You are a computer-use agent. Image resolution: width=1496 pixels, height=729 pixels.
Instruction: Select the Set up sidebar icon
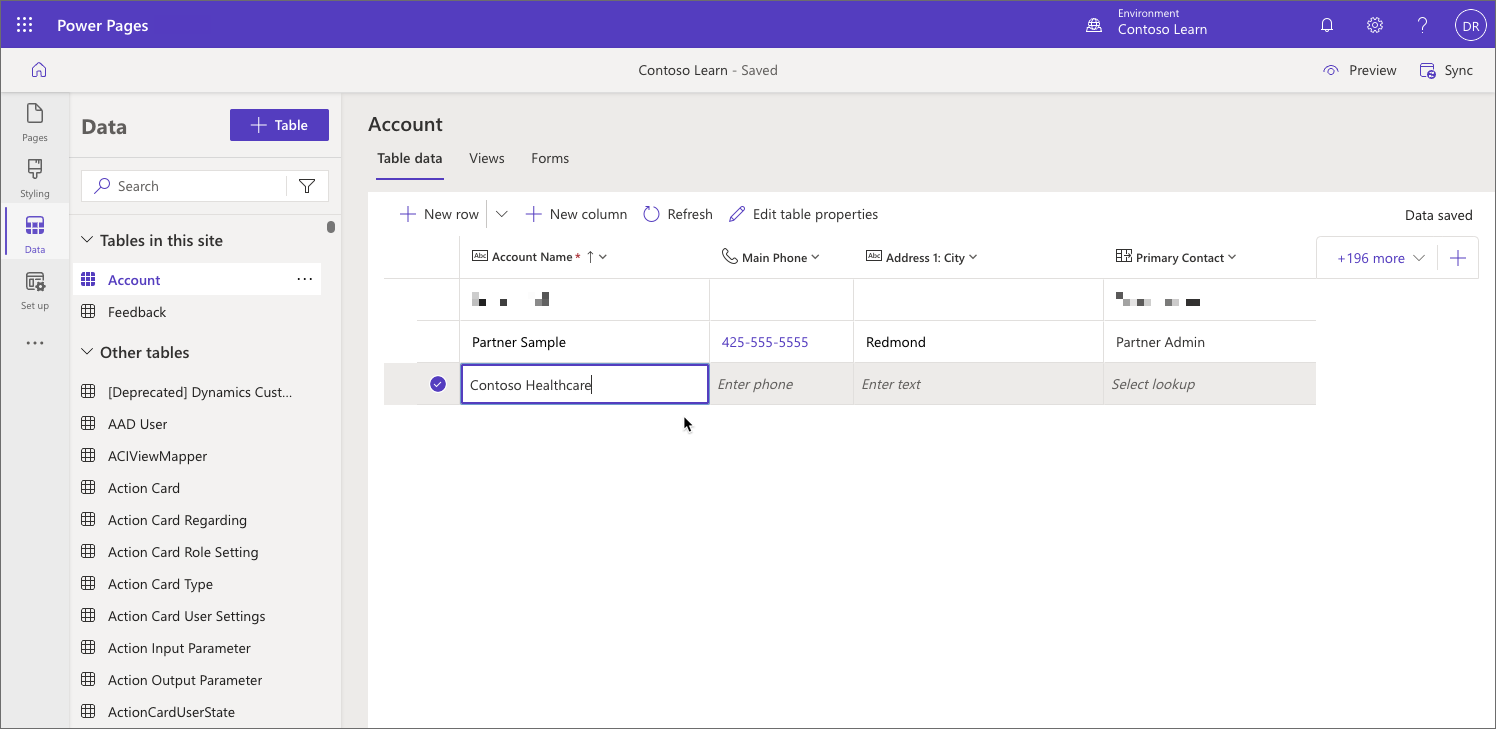click(34, 290)
